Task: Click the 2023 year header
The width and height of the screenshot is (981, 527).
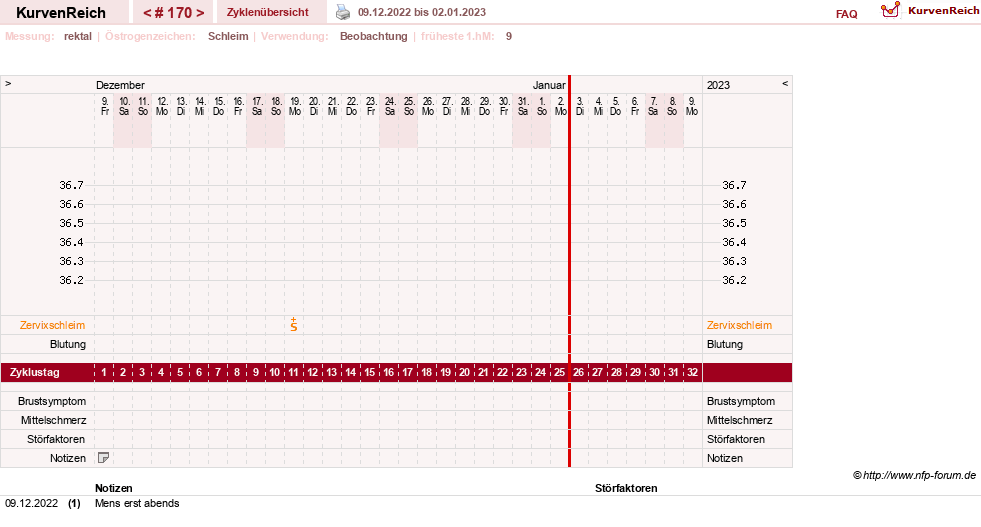Action: (718, 85)
